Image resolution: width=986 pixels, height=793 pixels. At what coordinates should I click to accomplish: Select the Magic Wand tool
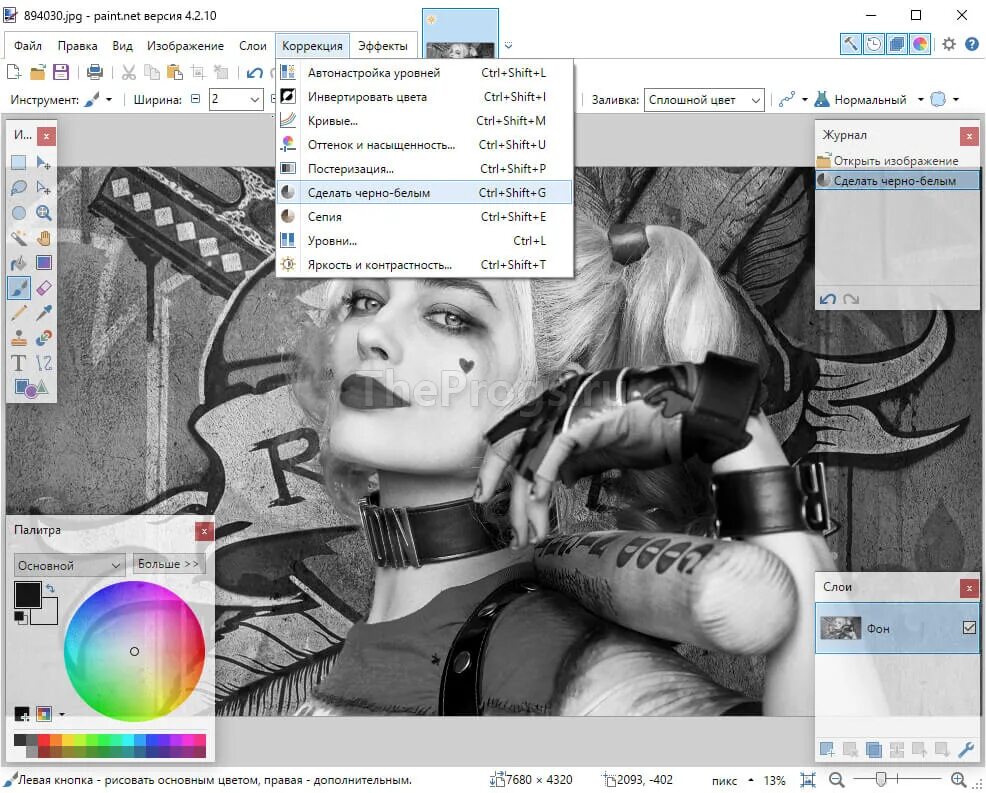(x=19, y=238)
